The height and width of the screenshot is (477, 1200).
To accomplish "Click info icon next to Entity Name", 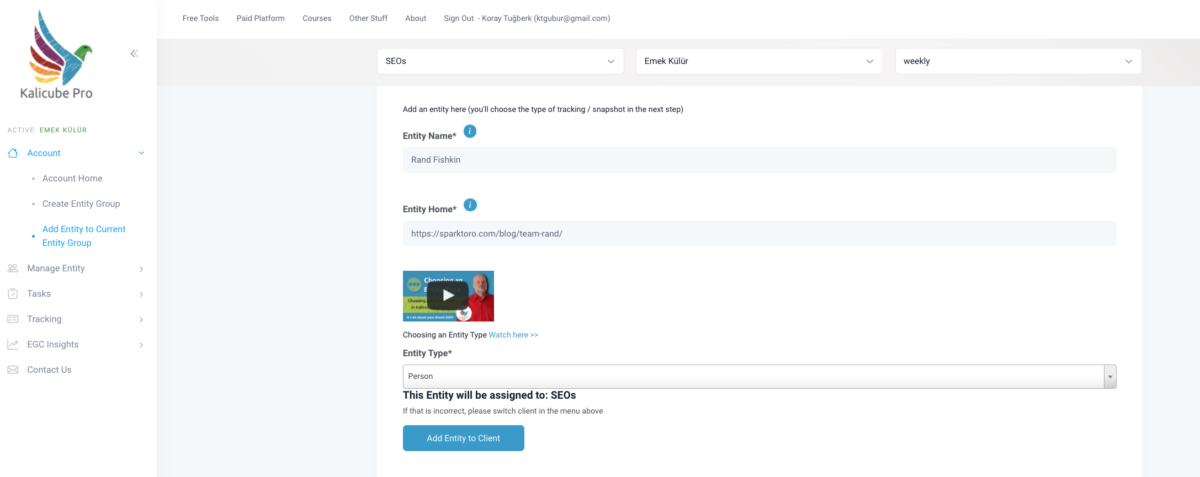I will point(470,131).
